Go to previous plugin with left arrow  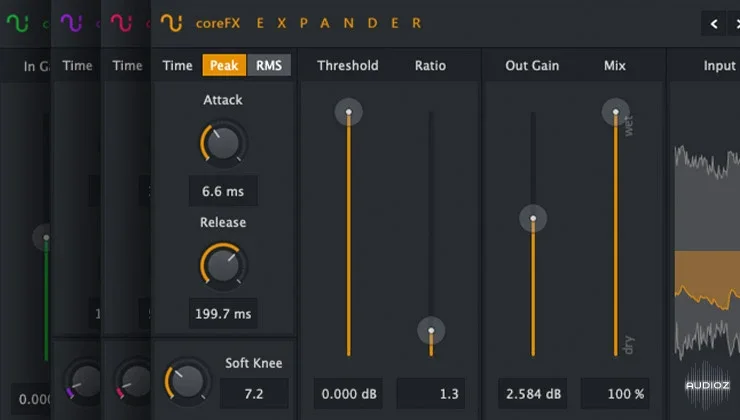coord(714,24)
